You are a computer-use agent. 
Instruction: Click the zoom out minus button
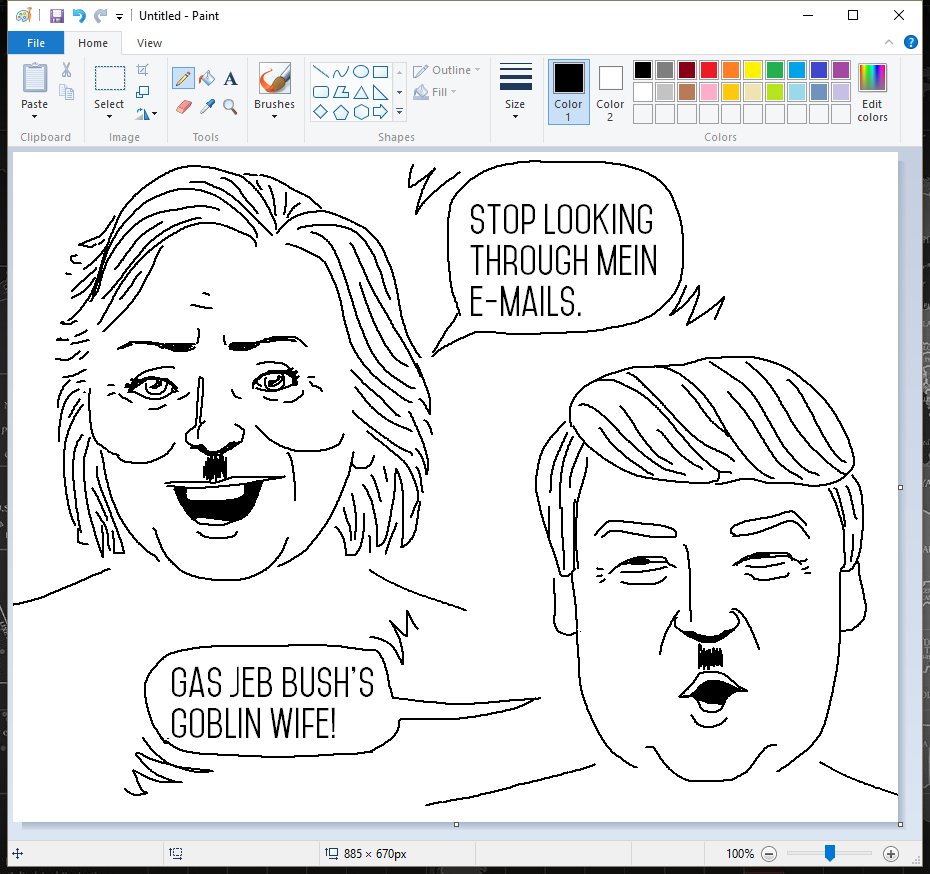[769, 854]
